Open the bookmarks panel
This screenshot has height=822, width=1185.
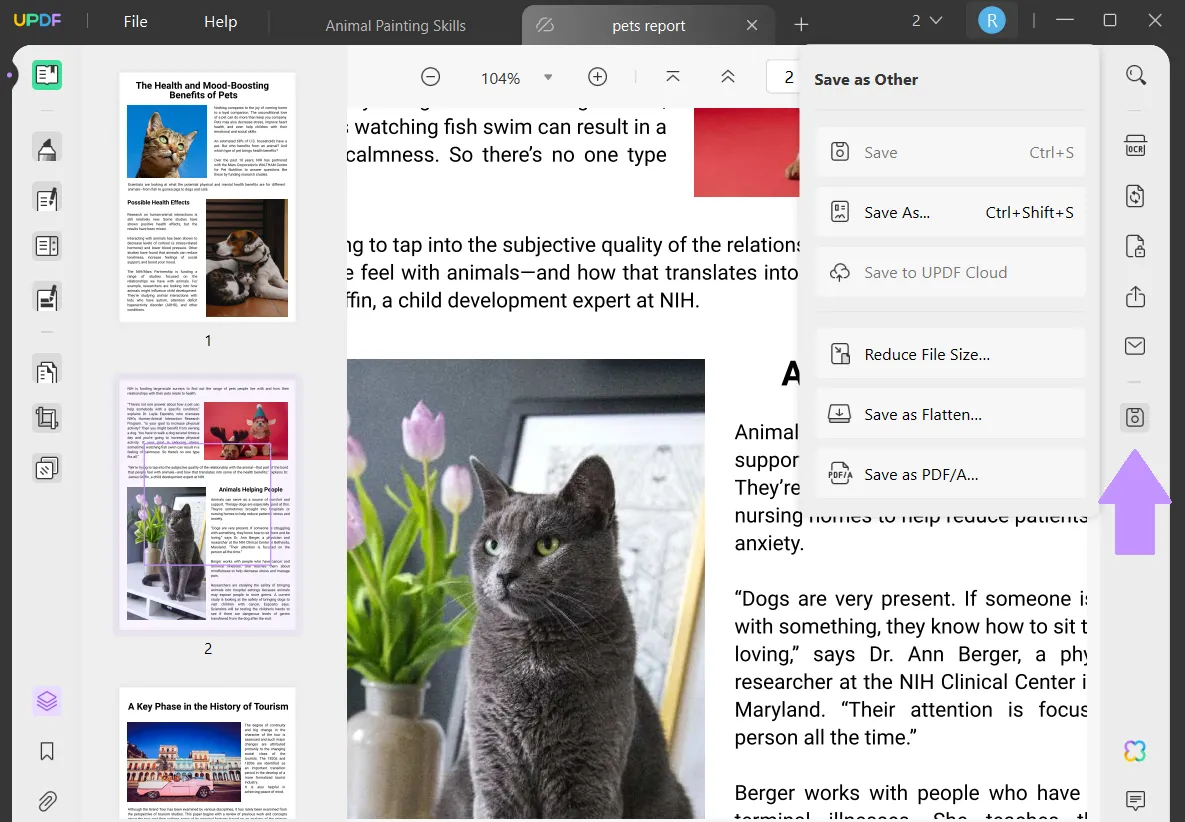(46, 751)
